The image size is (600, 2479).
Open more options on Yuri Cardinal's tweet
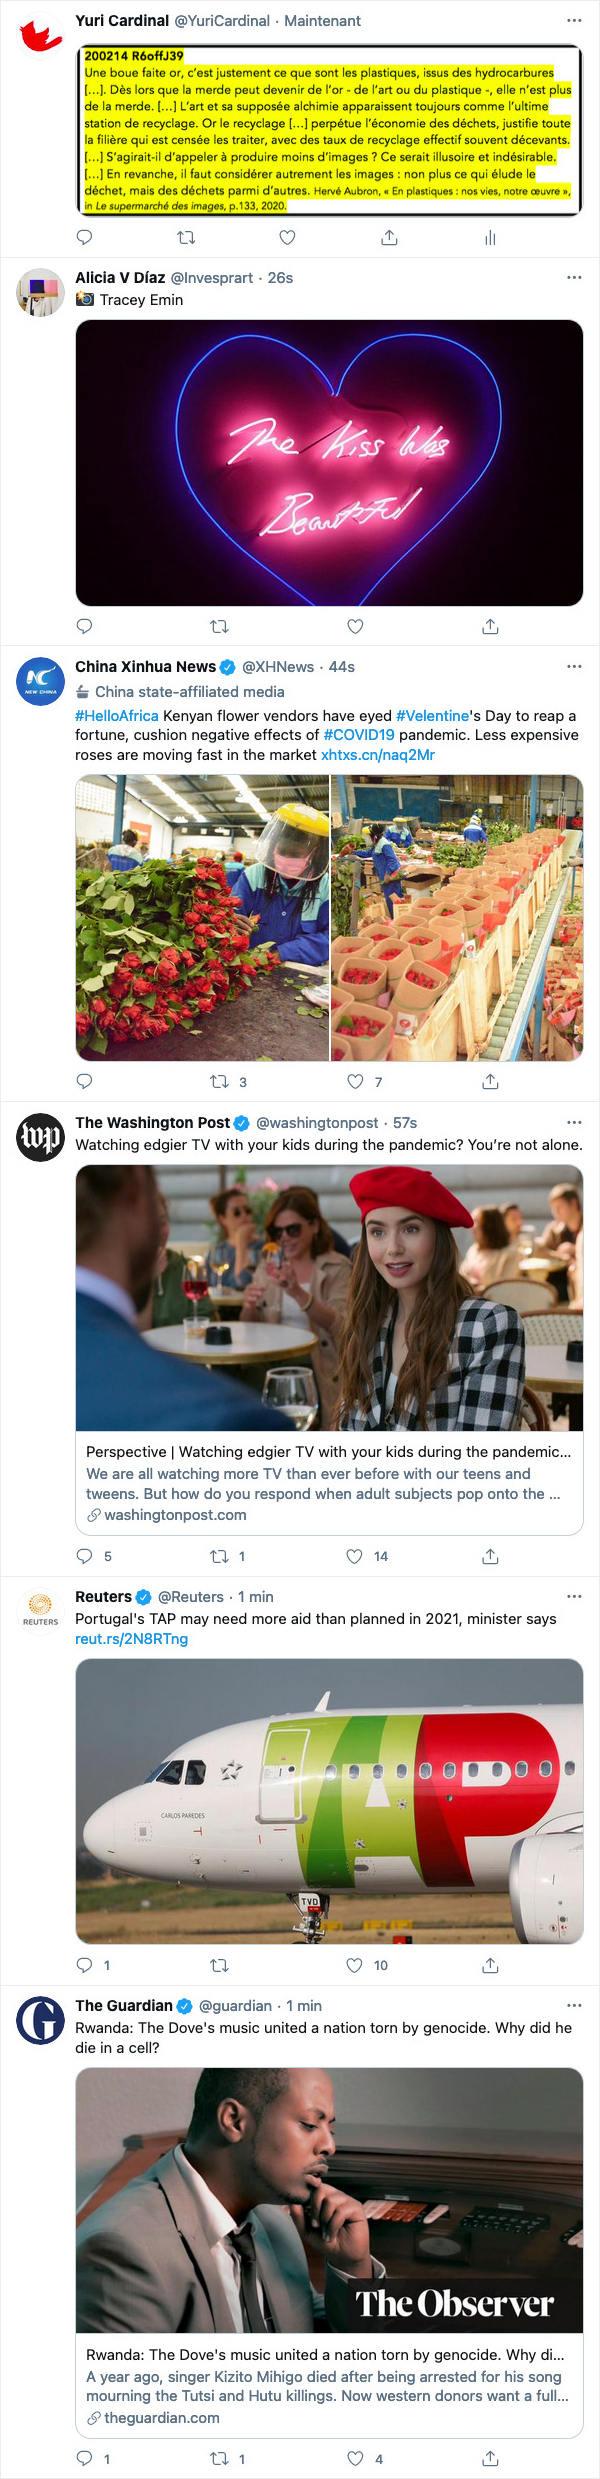(574, 21)
